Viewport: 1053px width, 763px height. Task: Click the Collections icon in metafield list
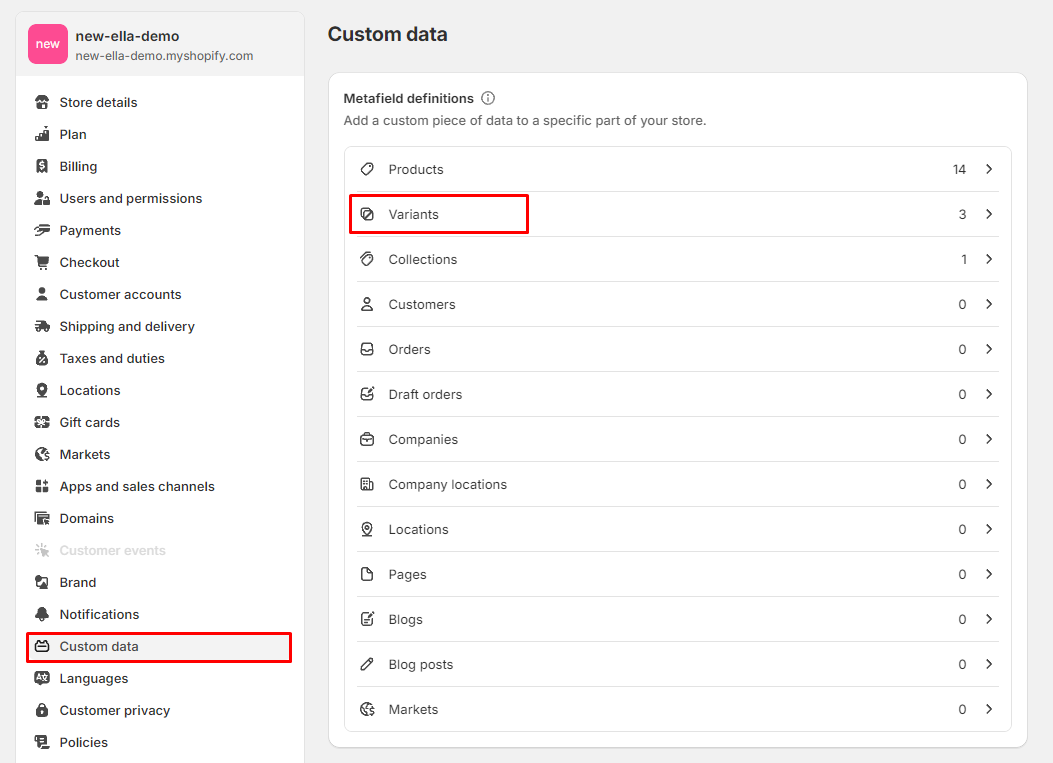pyautogui.click(x=367, y=259)
